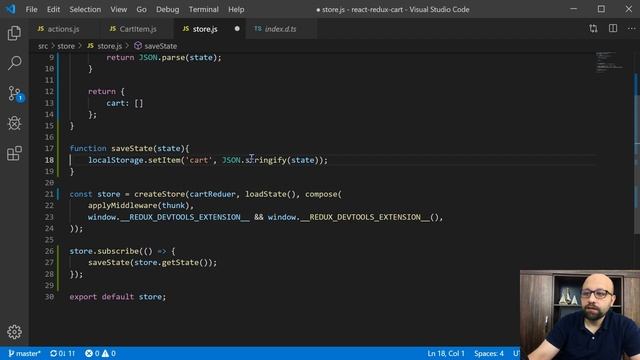Open the File menu
The height and width of the screenshot is (360, 640).
pyautogui.click(x=31, y=9)
